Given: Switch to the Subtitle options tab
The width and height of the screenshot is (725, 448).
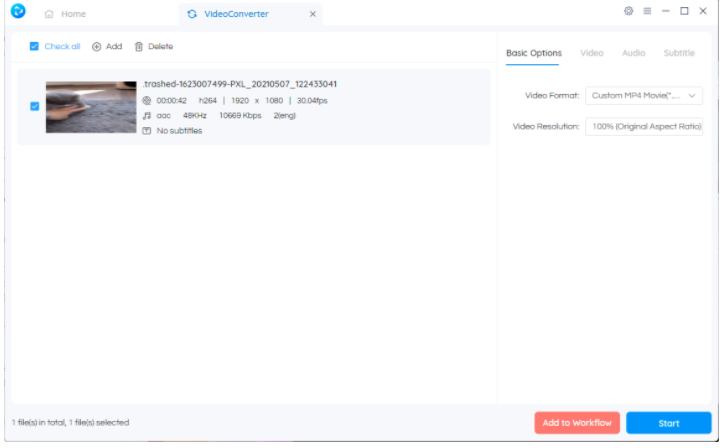Looking at the screenshot, I should tap(679, 53).
